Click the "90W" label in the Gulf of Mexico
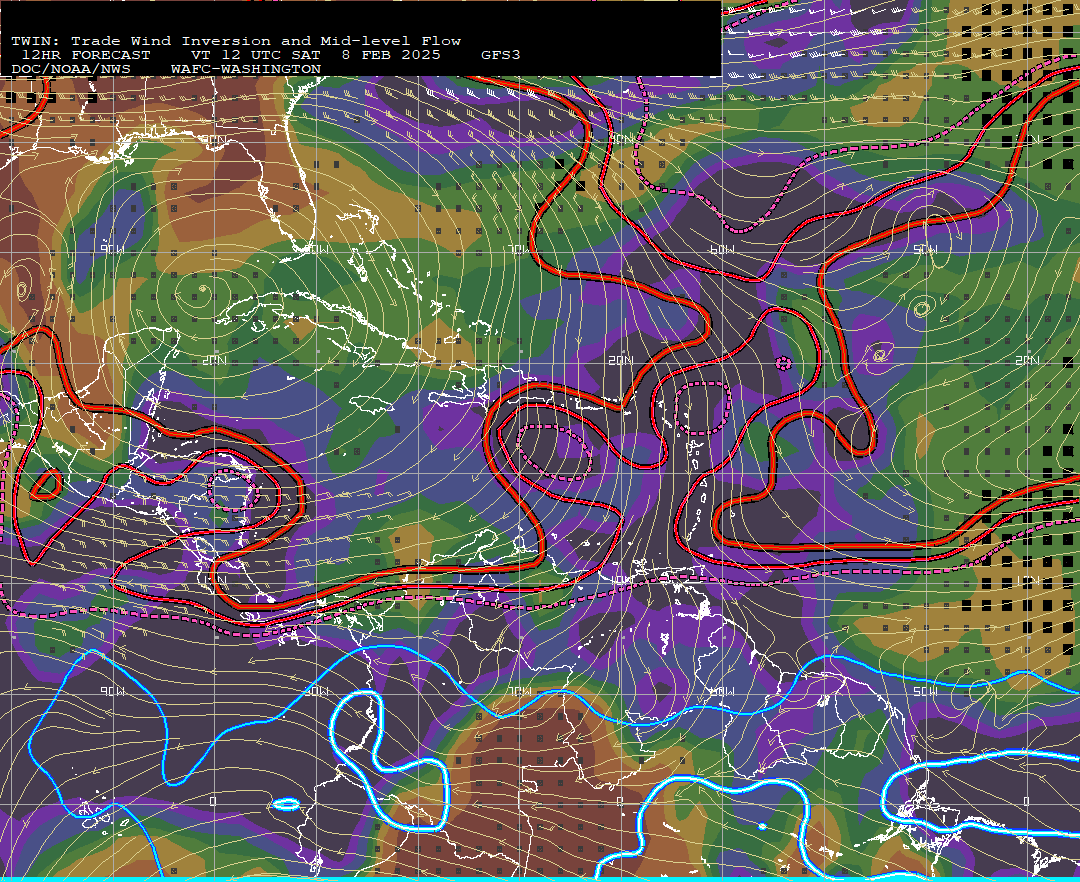1080x882 pixels. [x=112, y=249]
